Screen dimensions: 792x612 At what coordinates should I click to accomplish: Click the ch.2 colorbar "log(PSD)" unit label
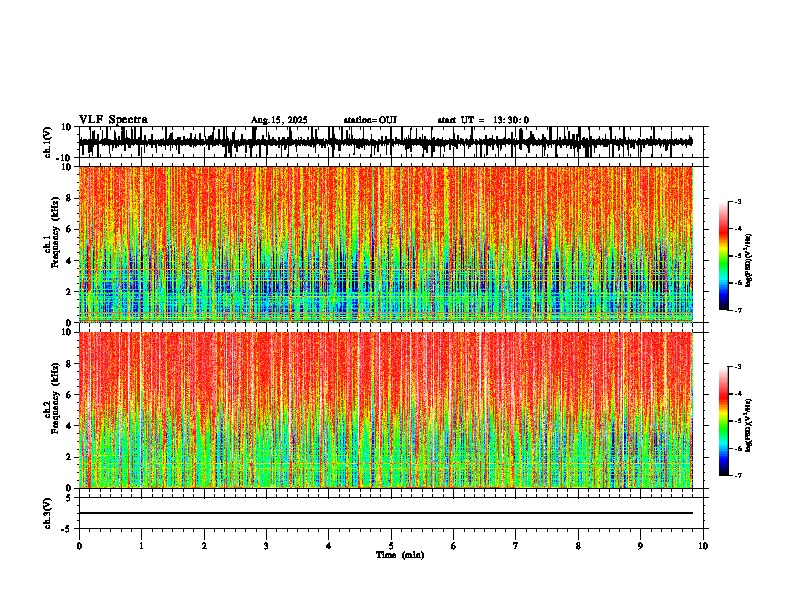(x=748, y=425)
